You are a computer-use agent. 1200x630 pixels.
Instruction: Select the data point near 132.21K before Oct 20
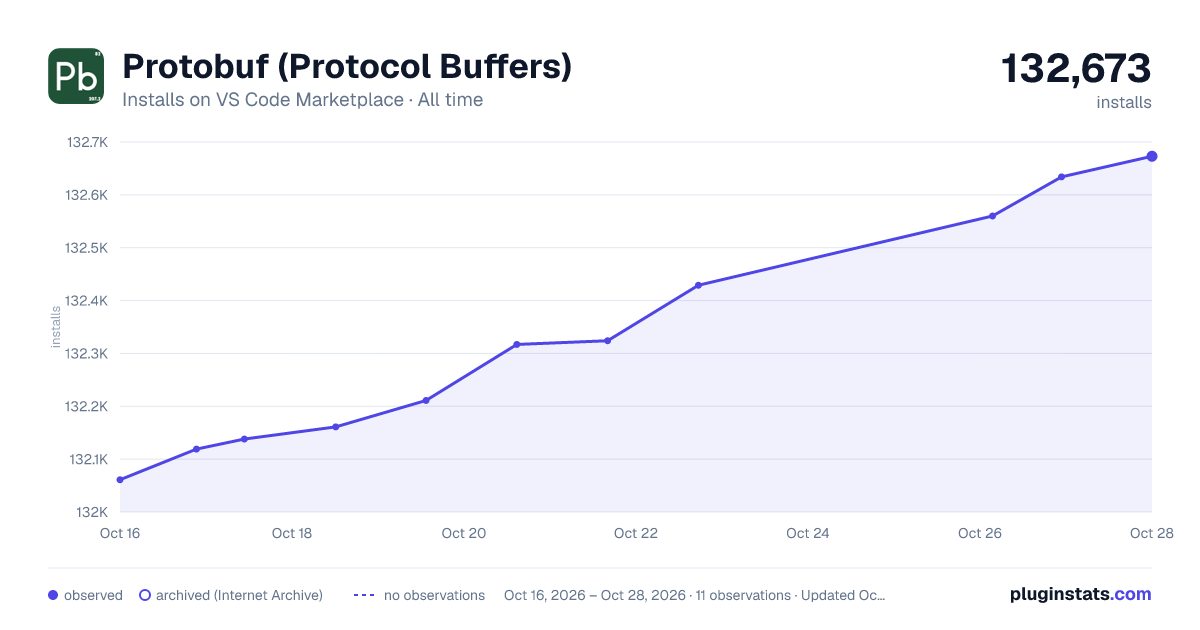(x=426, y=401)
